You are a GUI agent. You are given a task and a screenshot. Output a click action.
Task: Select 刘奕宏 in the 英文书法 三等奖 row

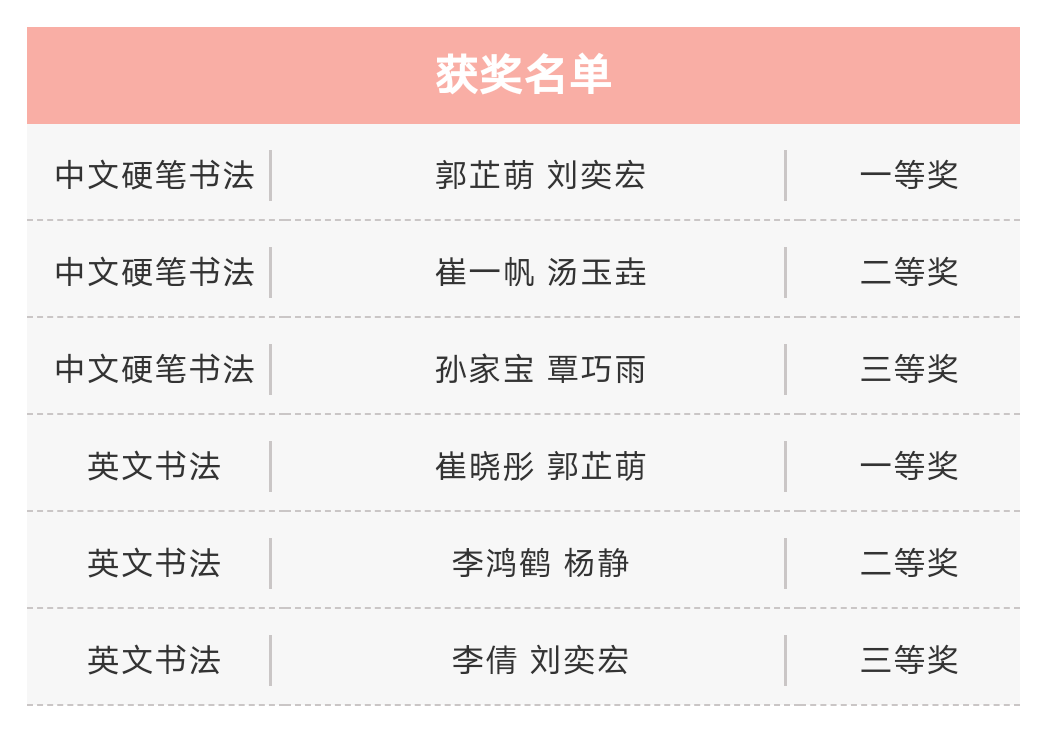[579, 661]
